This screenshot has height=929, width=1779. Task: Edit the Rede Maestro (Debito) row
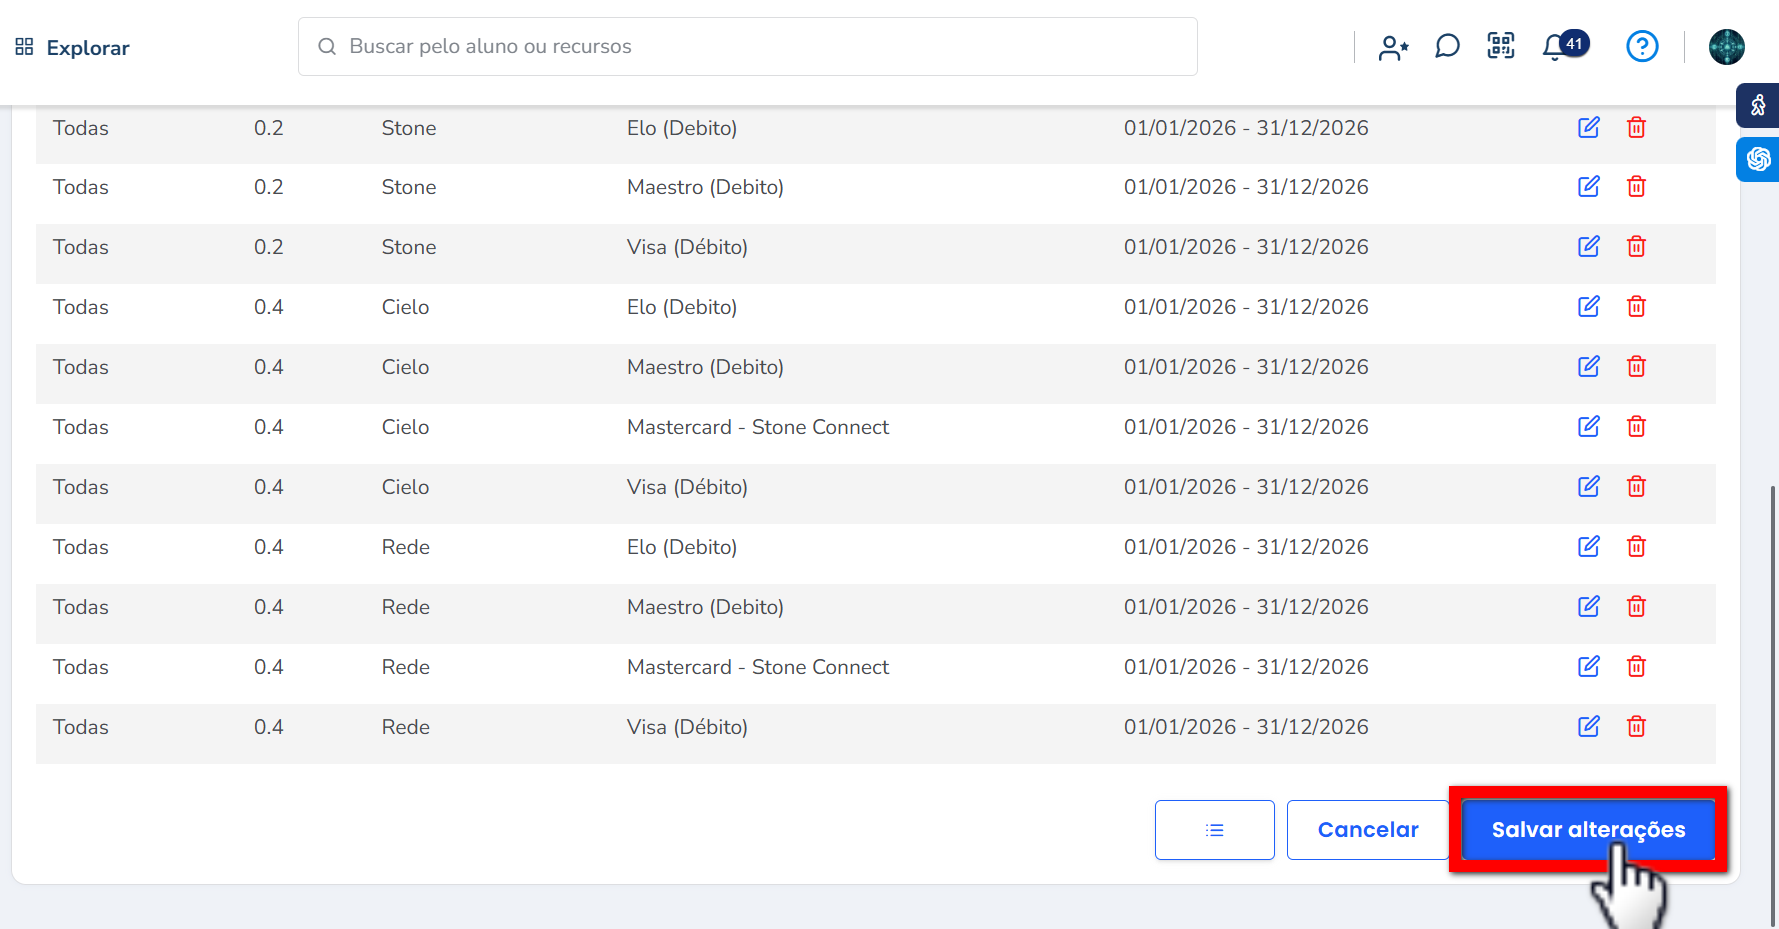(x=1588, y=607)
